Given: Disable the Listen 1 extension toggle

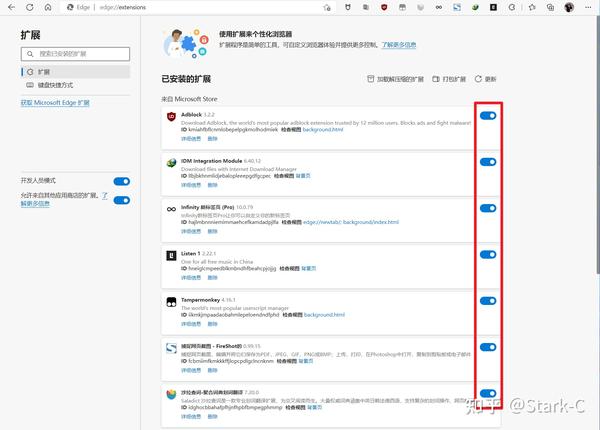Looking at the screenshot, I should click(488, 254).
